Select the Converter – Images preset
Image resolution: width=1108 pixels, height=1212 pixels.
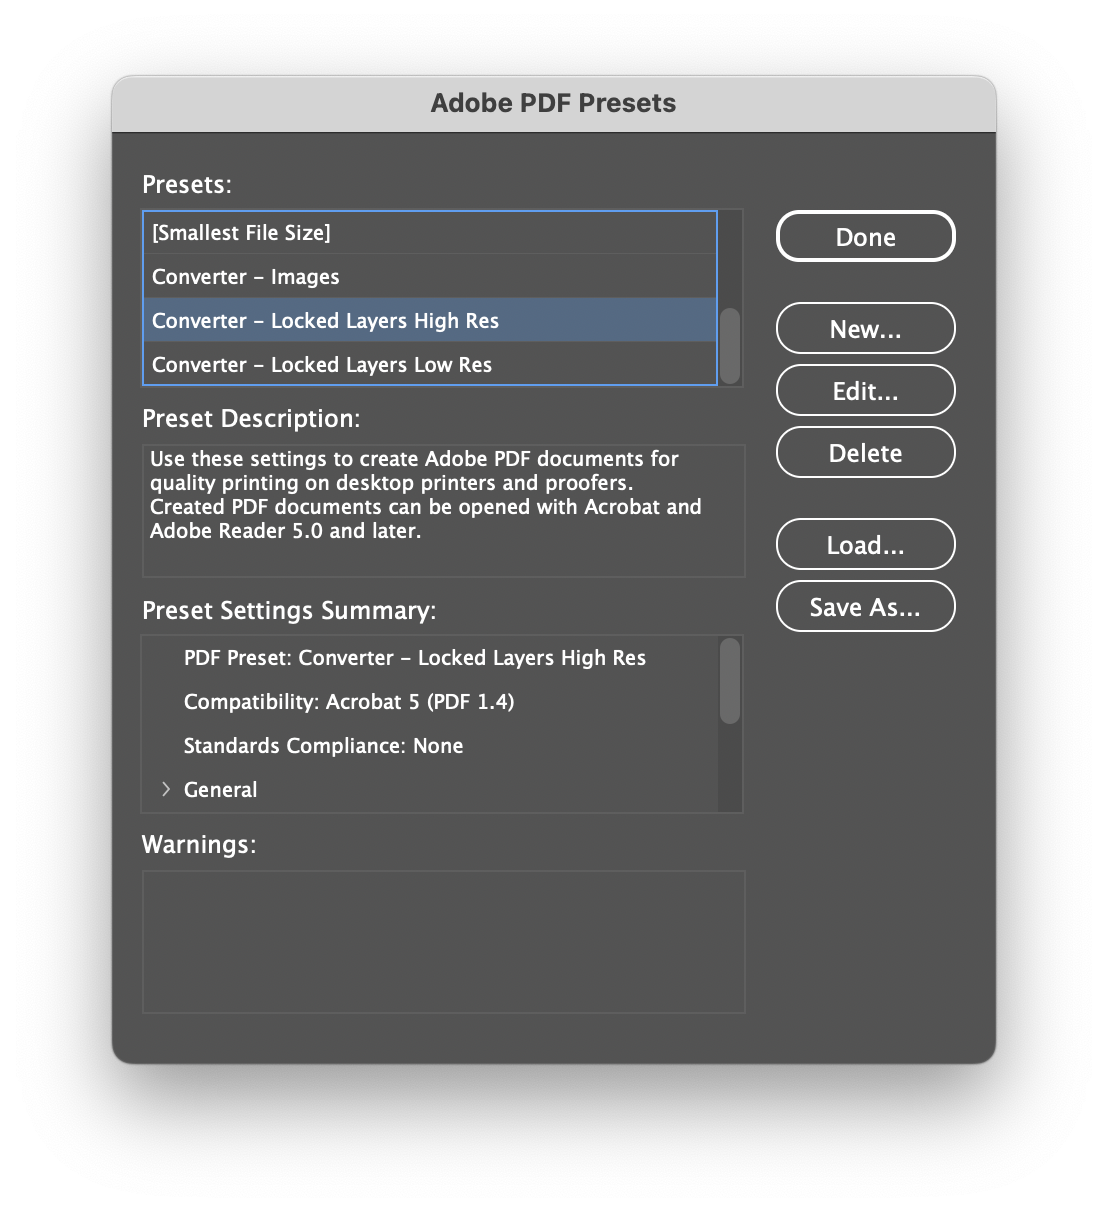pyautogui.click(x=430, y=277)
